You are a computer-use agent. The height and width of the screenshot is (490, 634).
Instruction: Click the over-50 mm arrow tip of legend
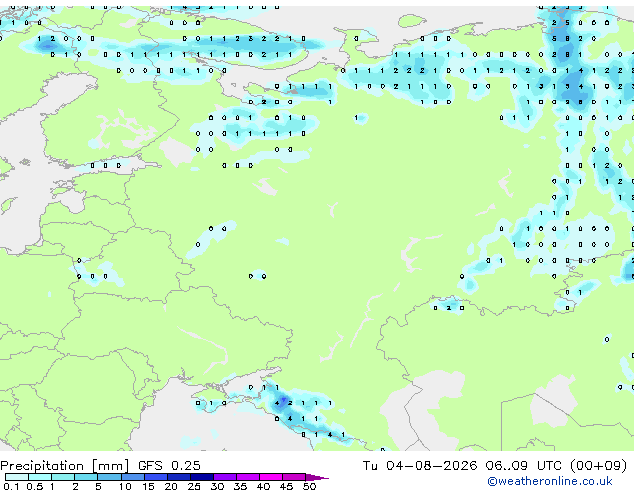[317, 477]
